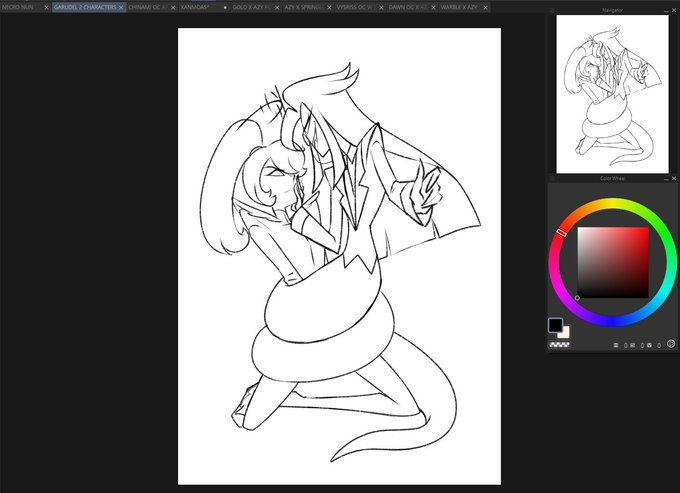
Task: Select the cream sub color swatch
Action: click(x=565, y=333)
